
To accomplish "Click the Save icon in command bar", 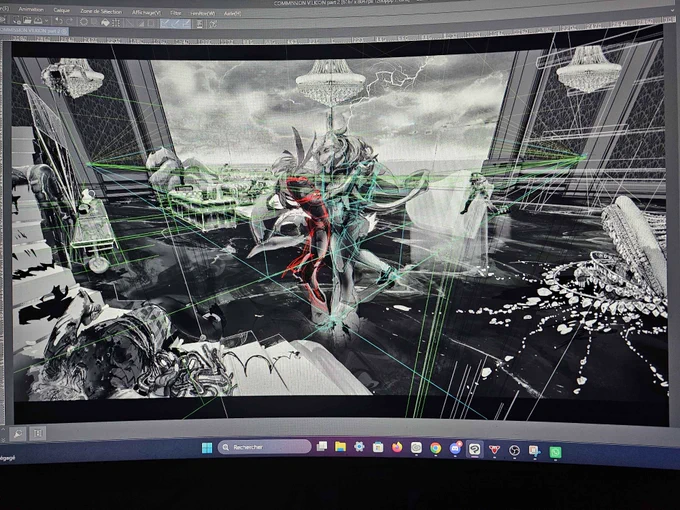I will [38, 20].
